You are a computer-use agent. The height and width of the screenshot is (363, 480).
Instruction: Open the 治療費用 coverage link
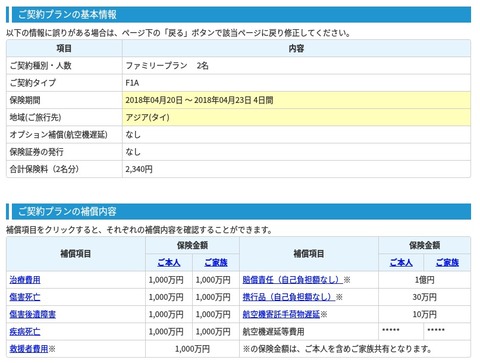25,280
